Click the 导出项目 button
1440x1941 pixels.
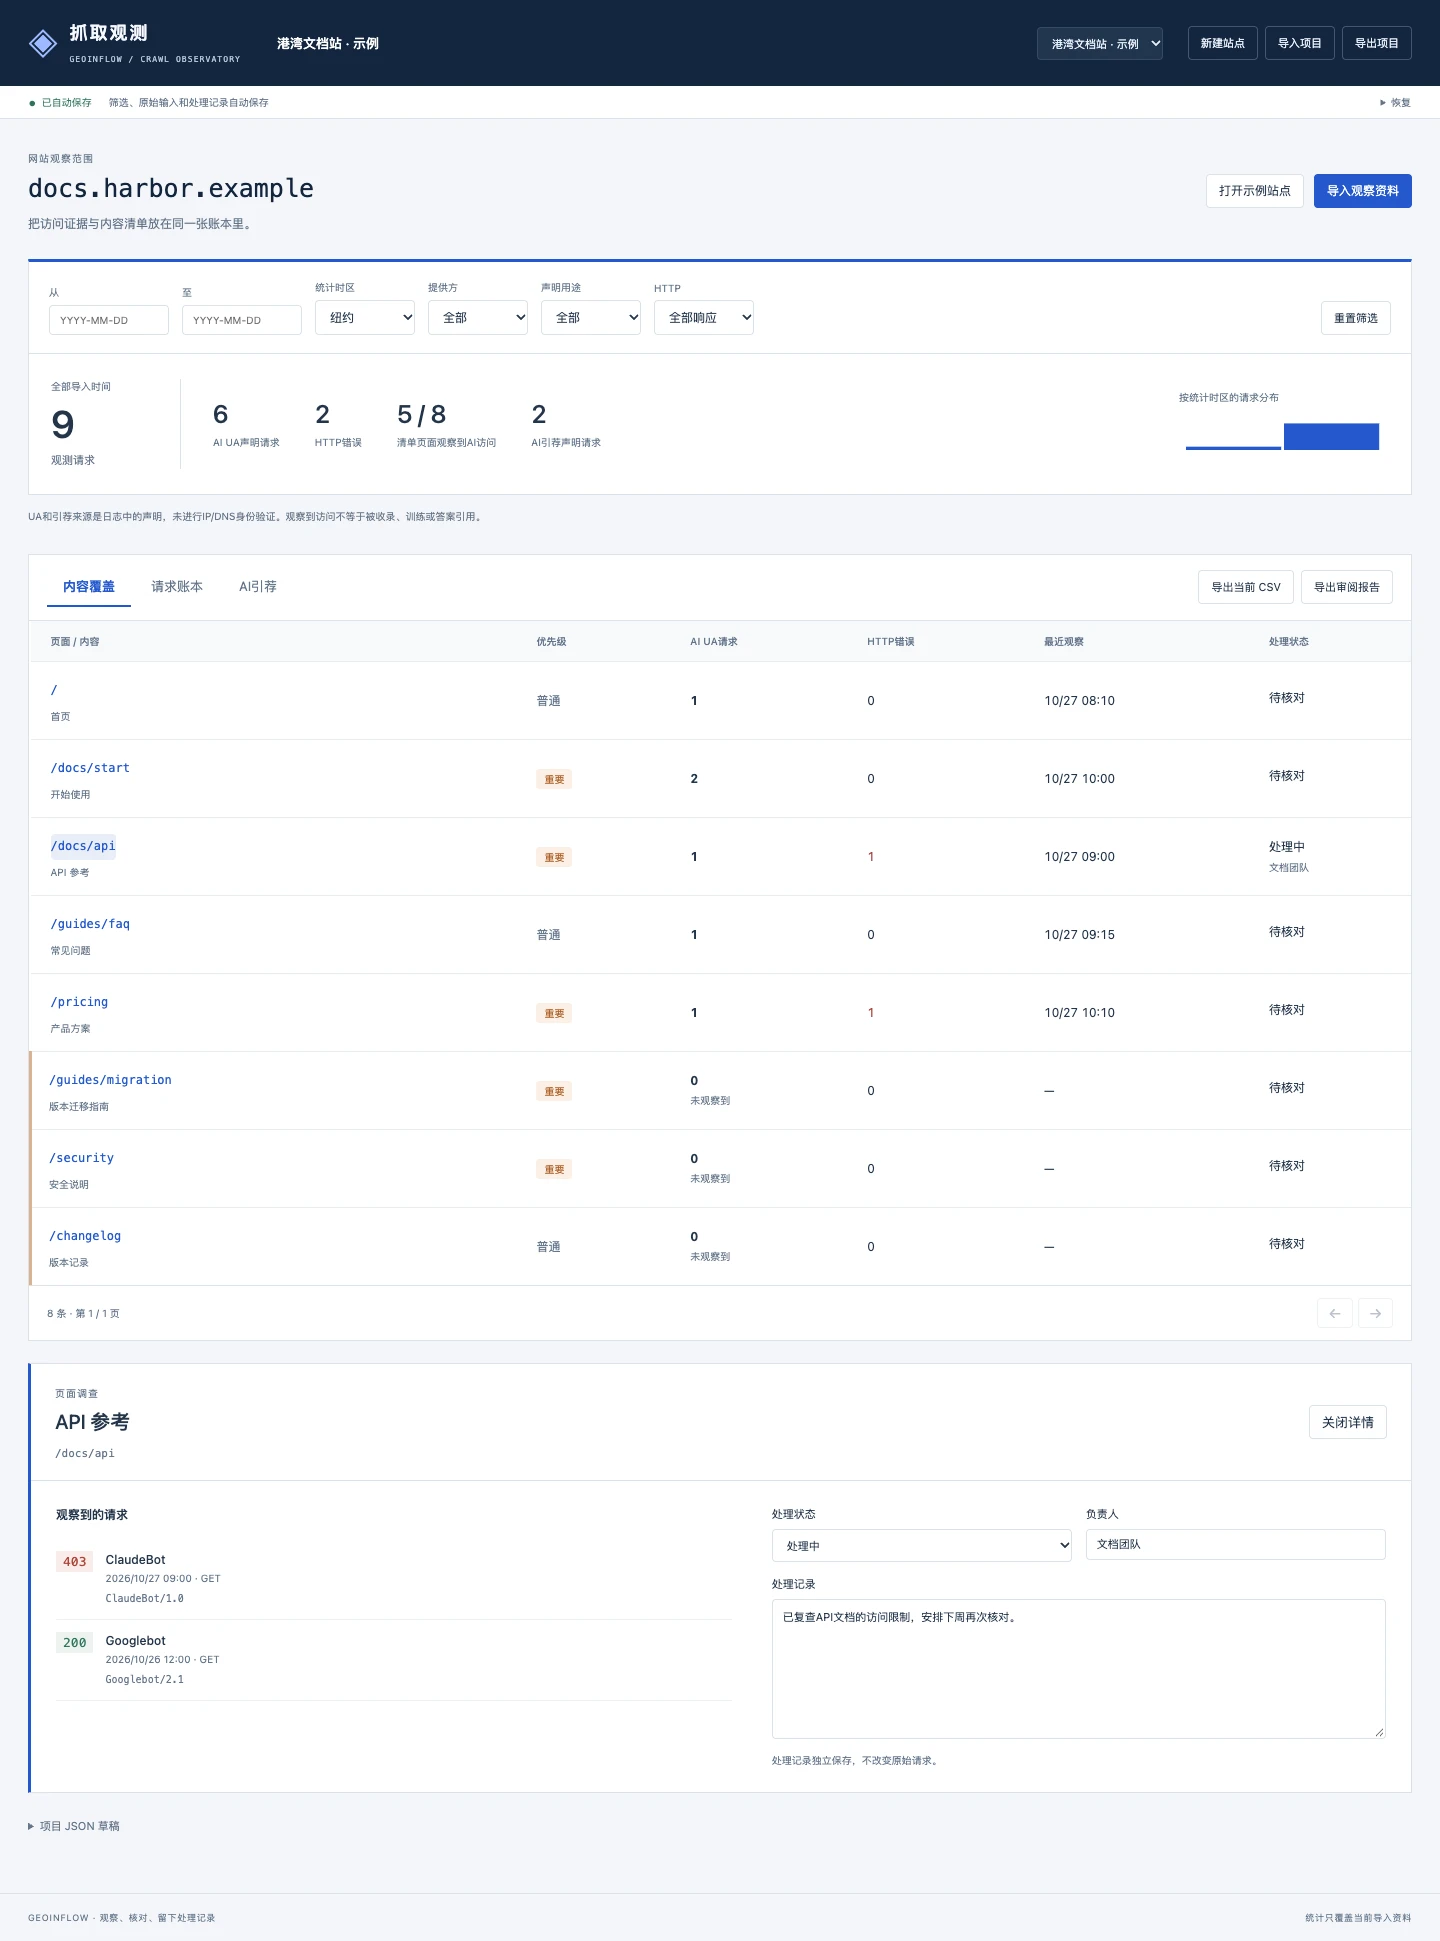1377,43
